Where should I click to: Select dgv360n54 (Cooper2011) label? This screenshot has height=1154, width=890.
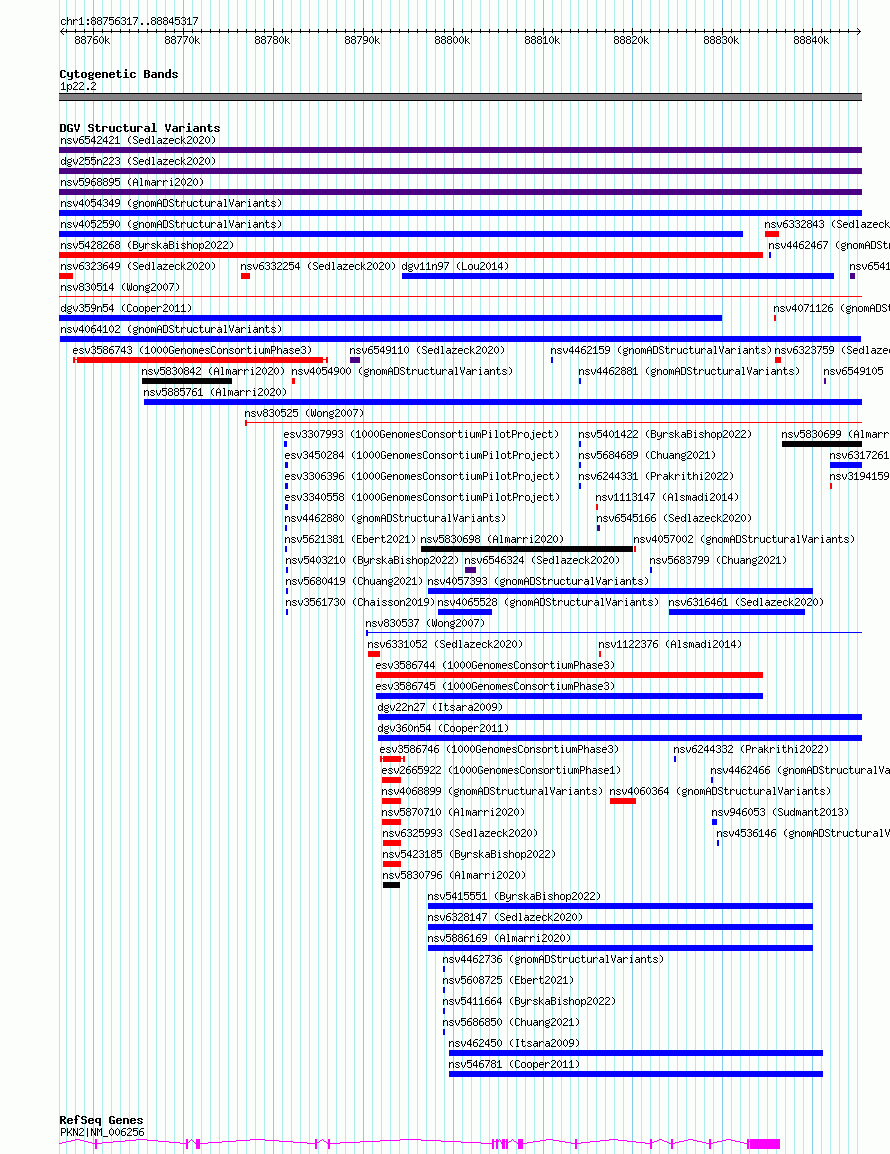tap(443, 728)
